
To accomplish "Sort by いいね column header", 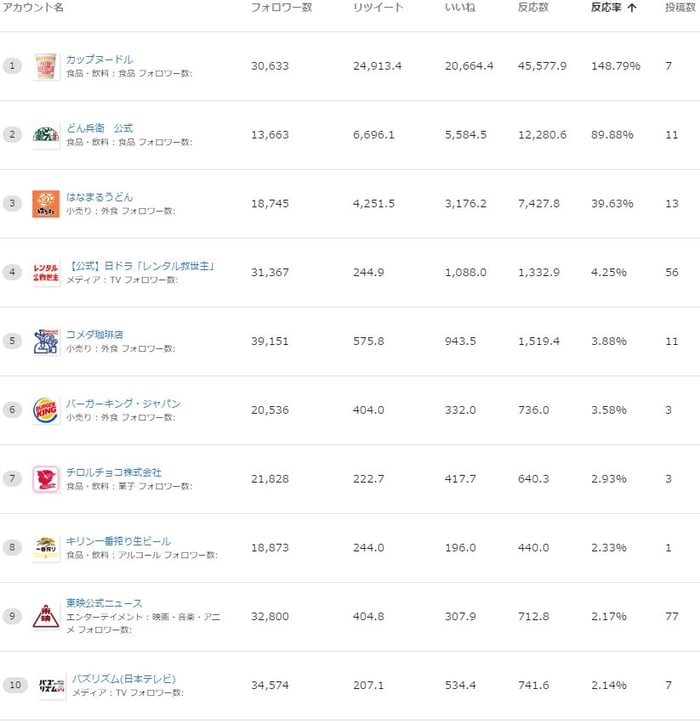I will tap(460, 7).
